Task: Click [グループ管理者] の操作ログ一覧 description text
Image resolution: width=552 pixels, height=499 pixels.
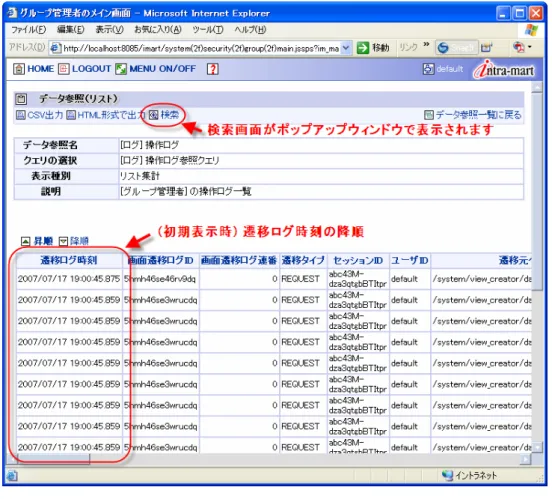Action: pos(186,192)
